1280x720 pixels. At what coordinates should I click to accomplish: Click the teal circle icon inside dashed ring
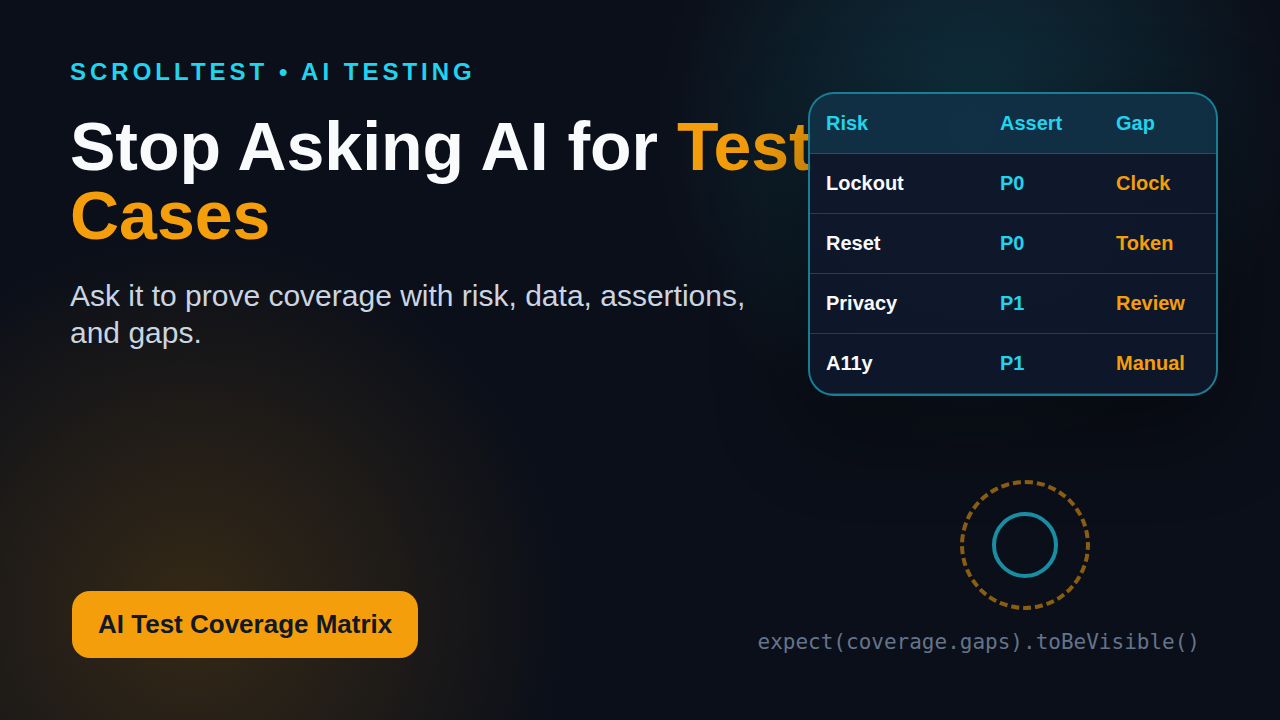coord(1025,545)
